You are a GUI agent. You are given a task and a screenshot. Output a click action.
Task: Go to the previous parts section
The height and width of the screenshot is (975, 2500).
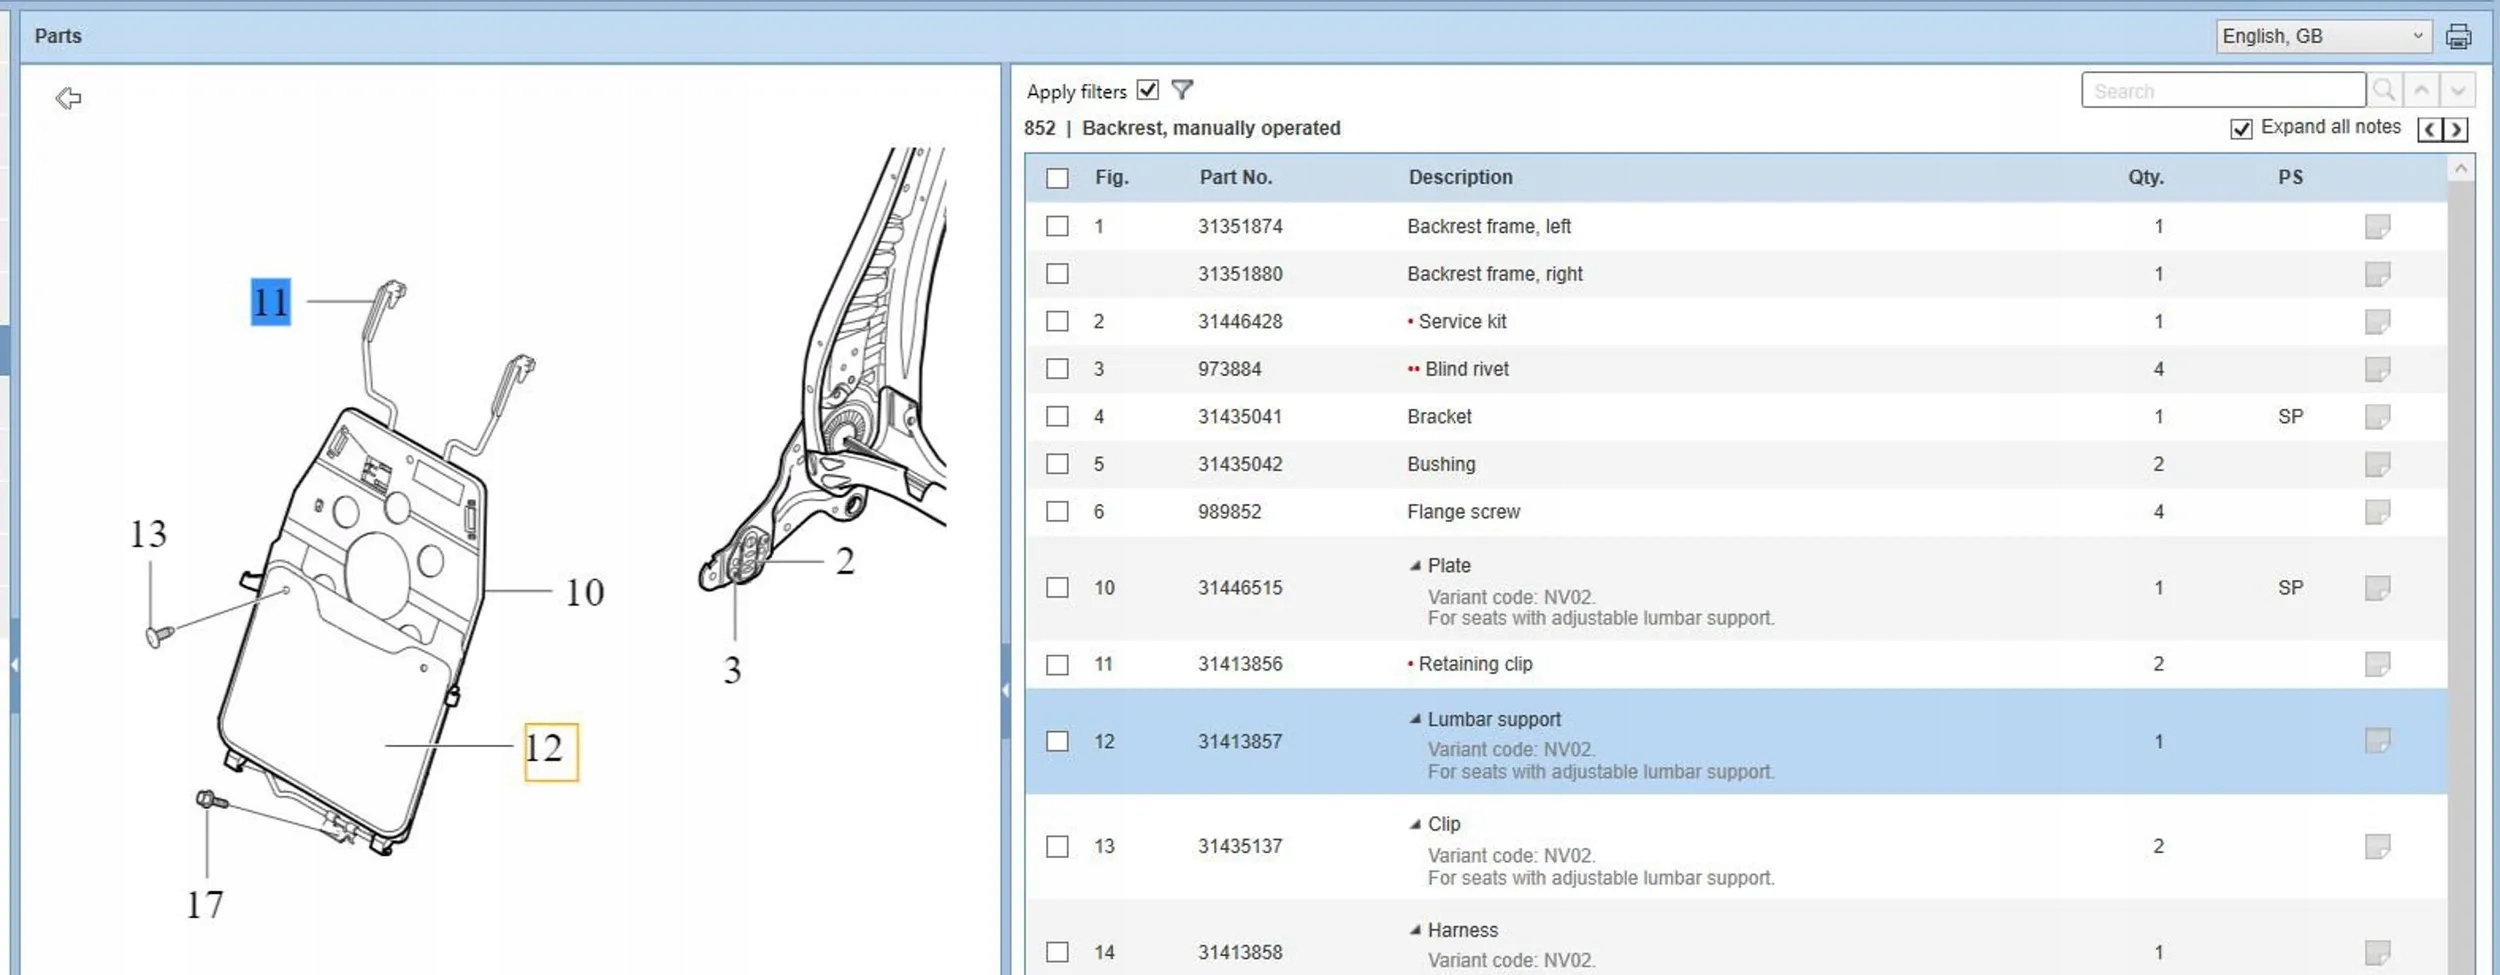tap(2430, 130)
